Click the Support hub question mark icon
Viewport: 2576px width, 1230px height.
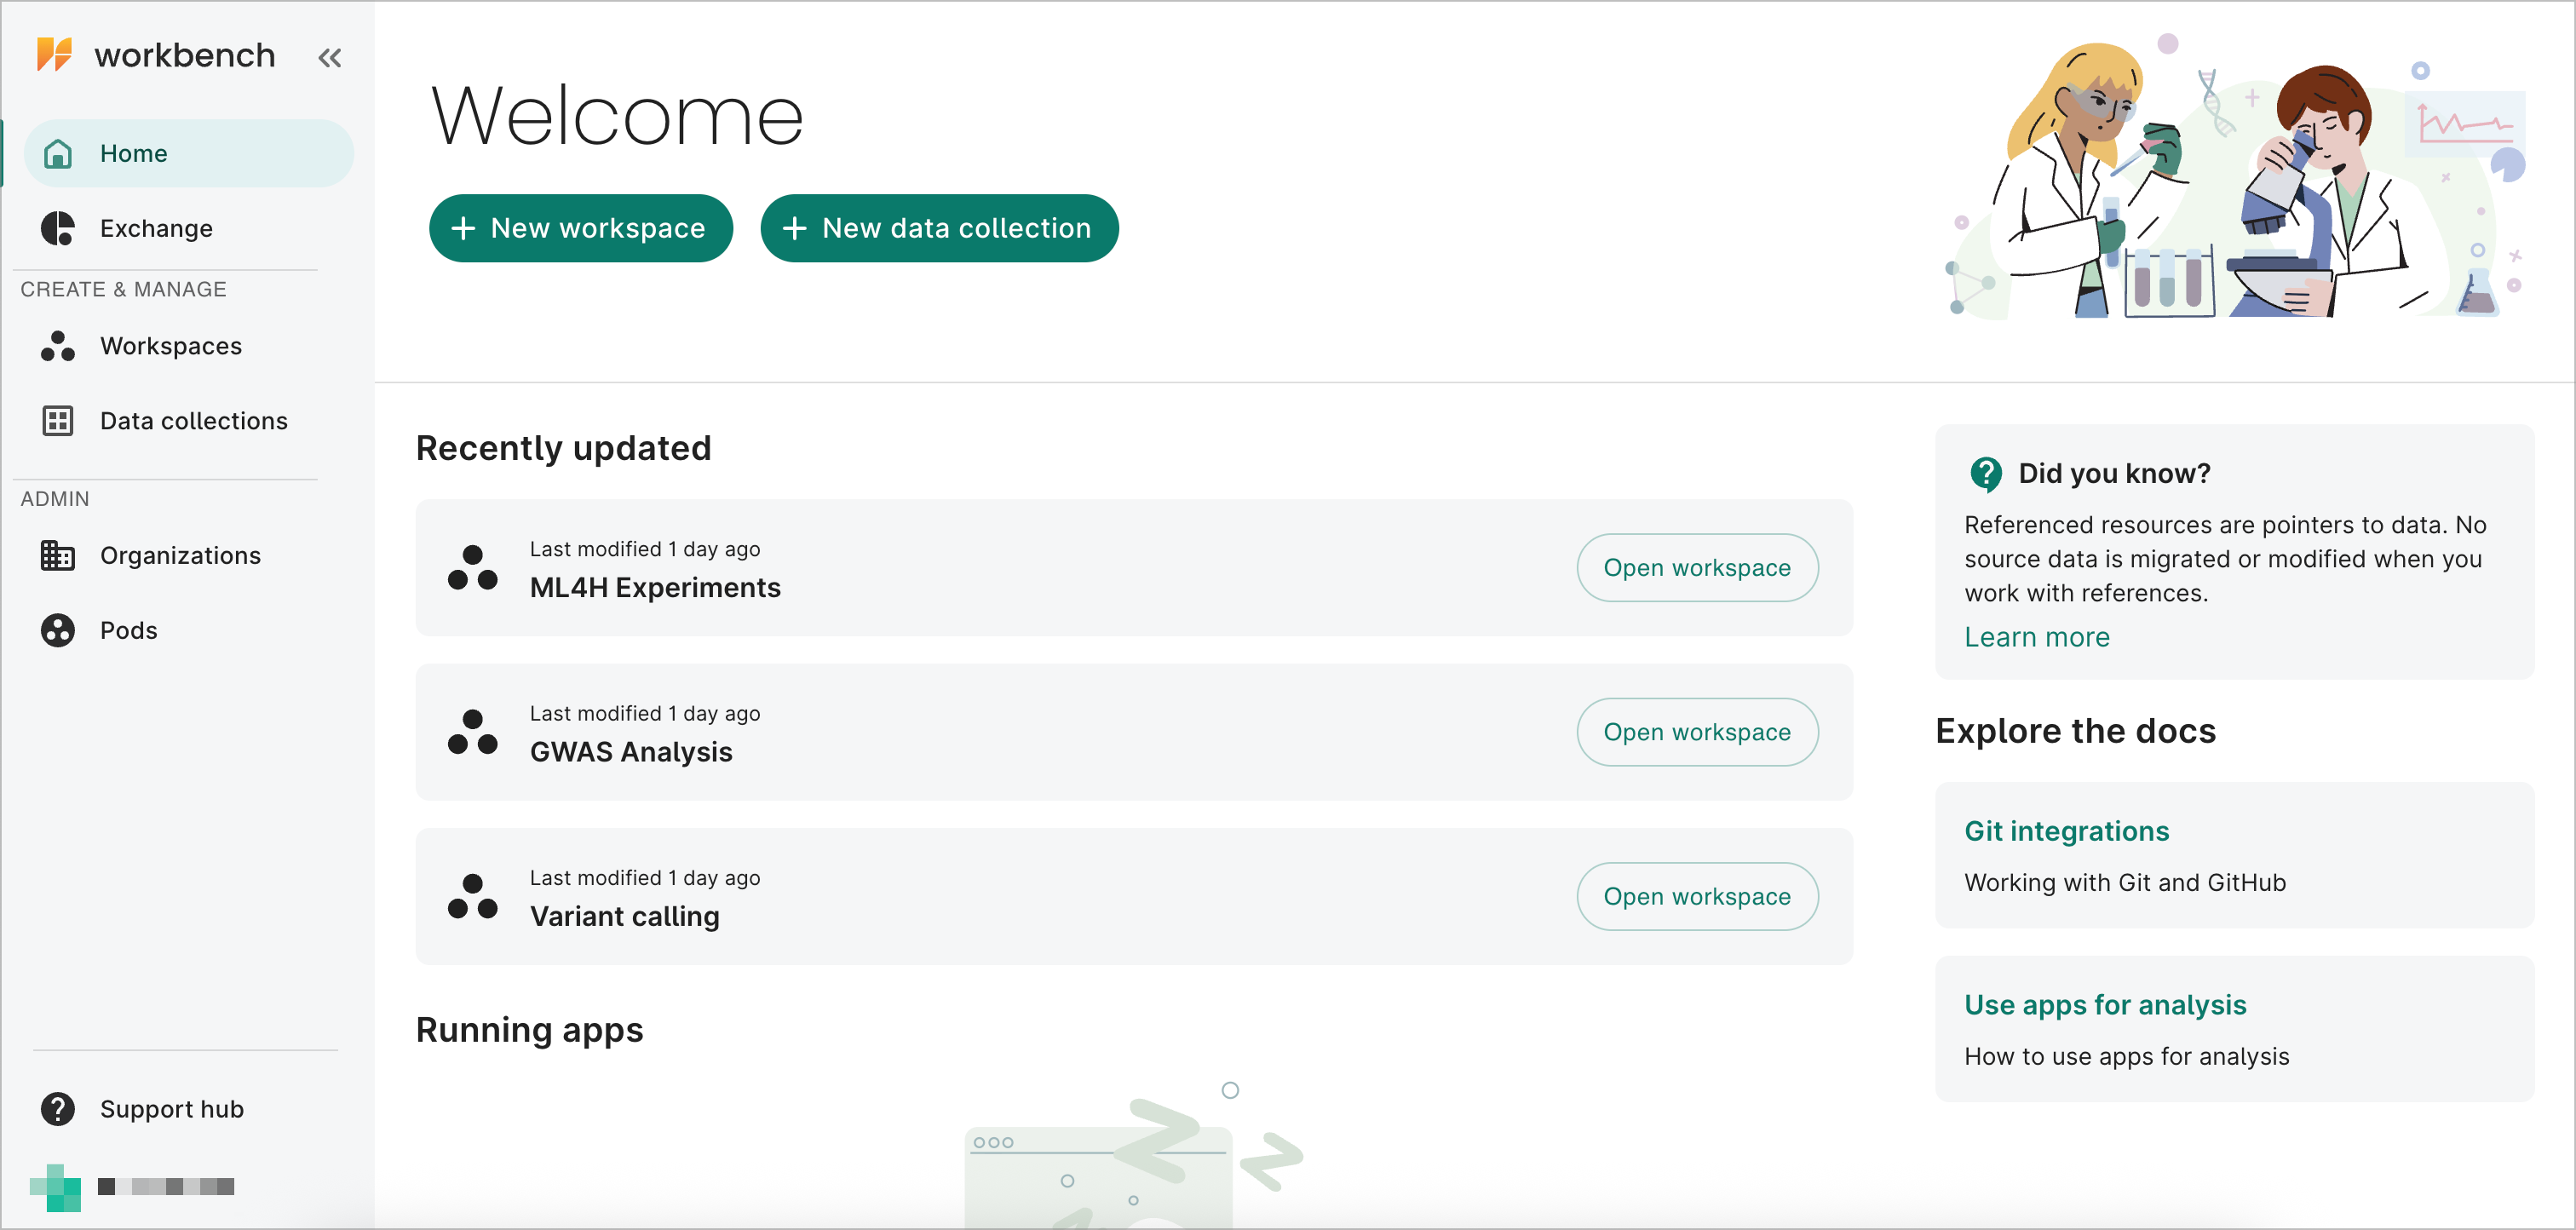click(57, 1109)
